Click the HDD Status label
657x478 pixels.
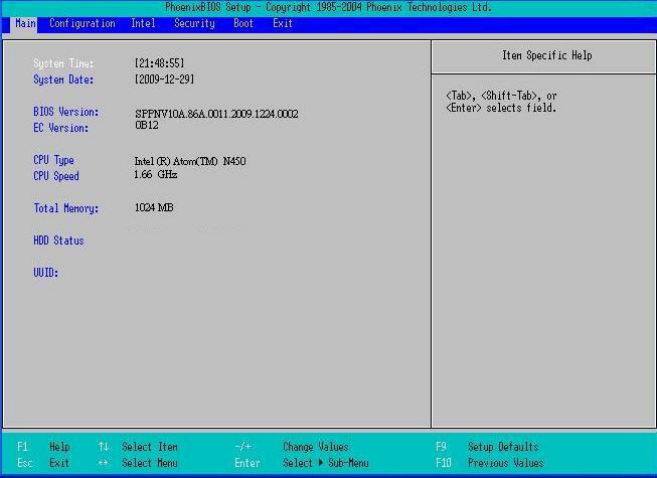tap(59, 240)
